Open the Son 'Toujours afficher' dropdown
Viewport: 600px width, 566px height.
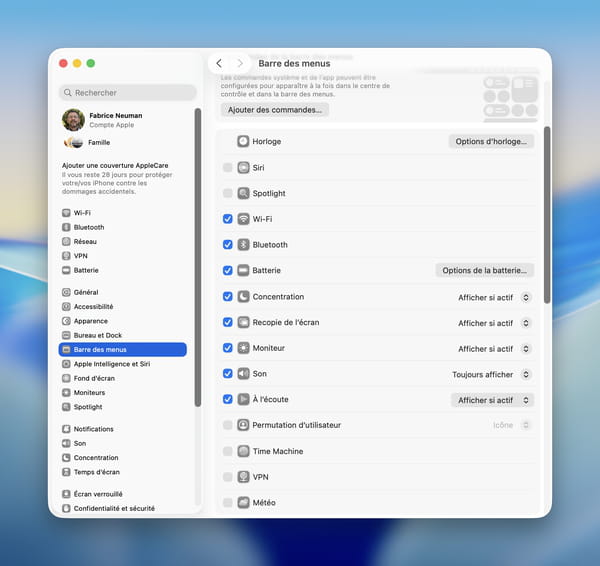coord(491,375)
